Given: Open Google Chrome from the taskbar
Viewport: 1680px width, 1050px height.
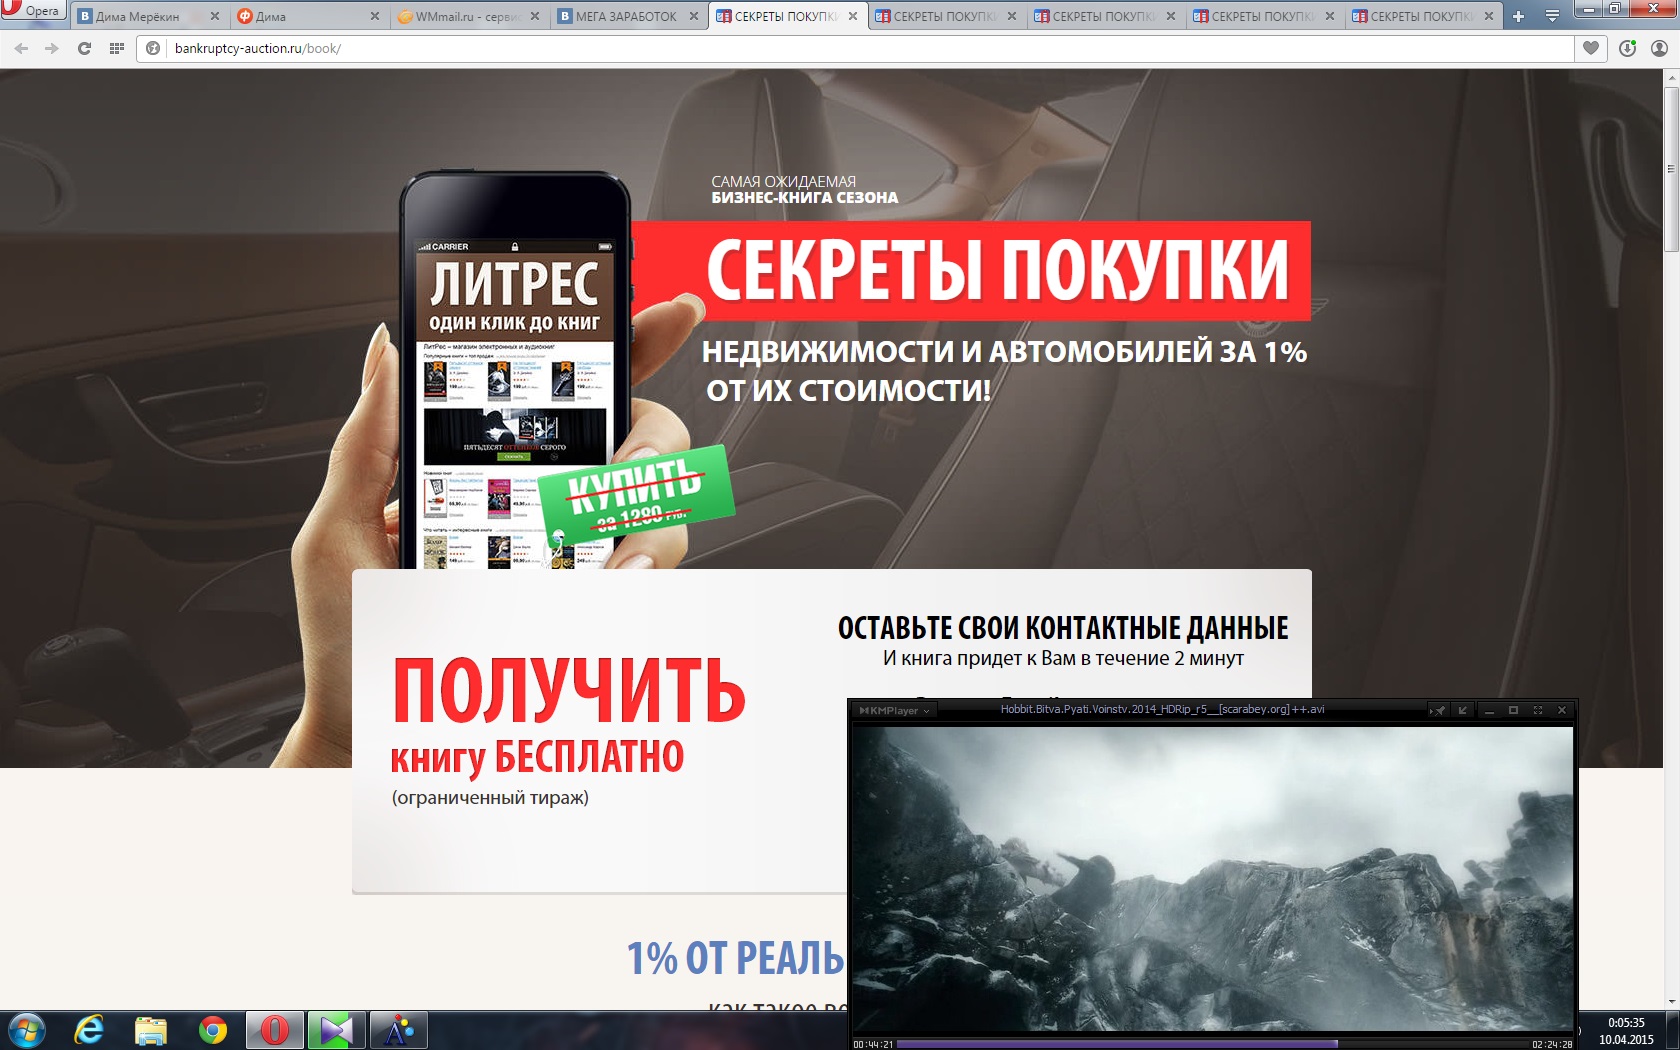Looking at the screenshot, I should pos(213,1030).
